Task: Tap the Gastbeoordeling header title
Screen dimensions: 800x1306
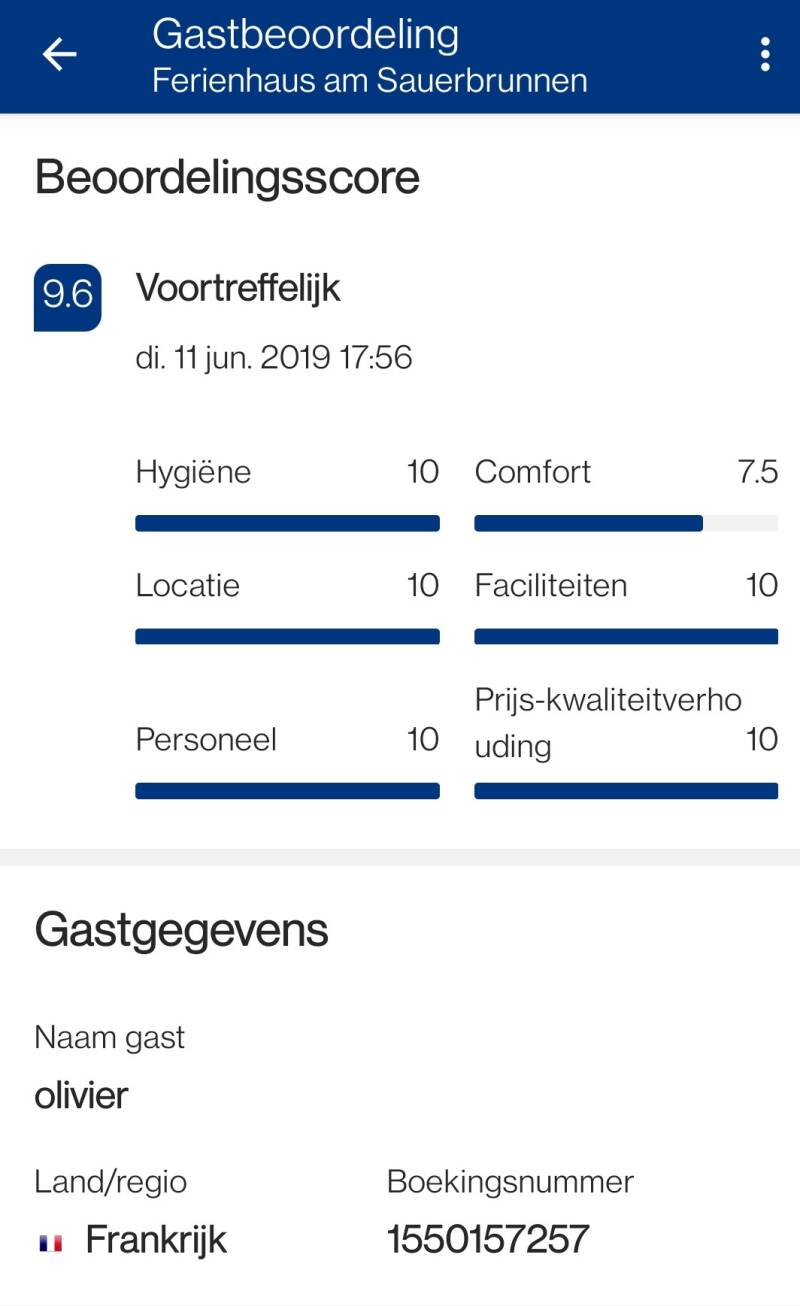Action: (x=305, y=35)
